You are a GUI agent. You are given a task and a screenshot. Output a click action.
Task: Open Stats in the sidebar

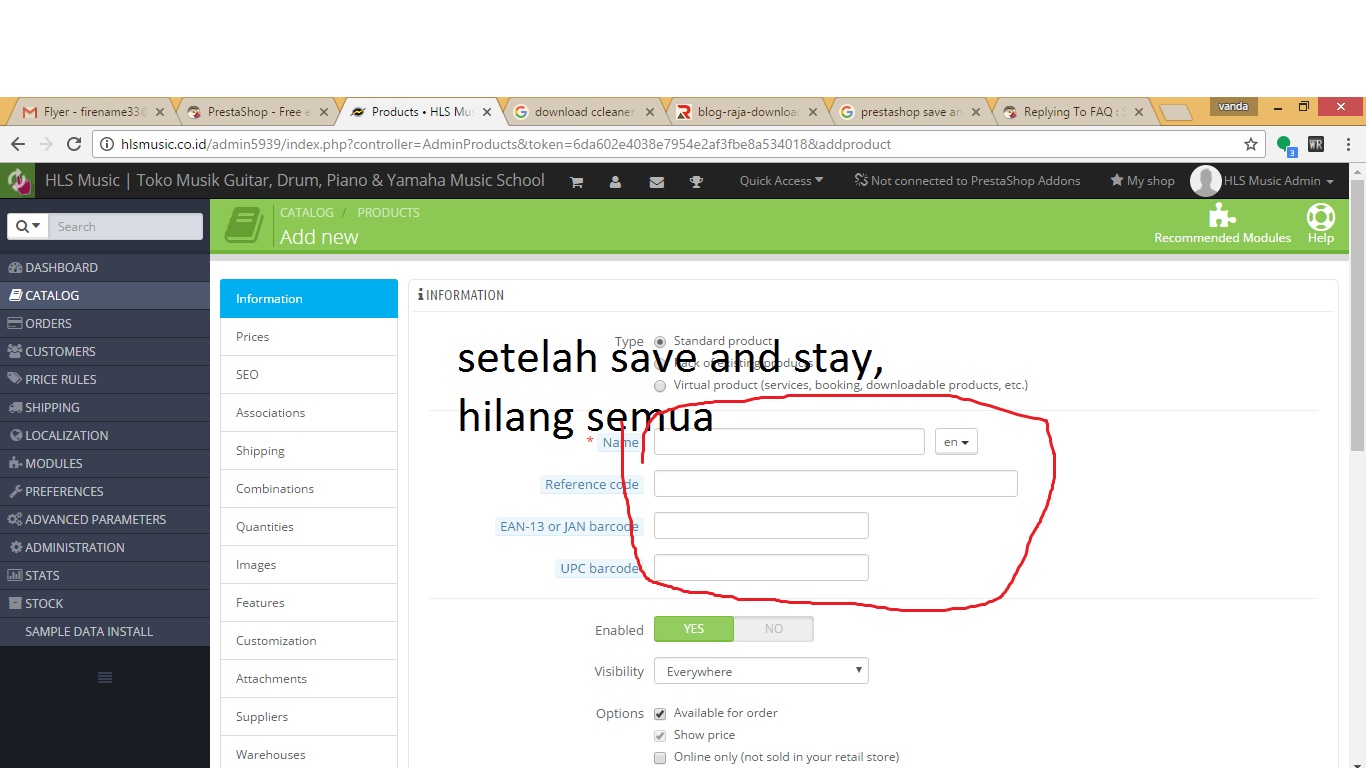[105, 575]
